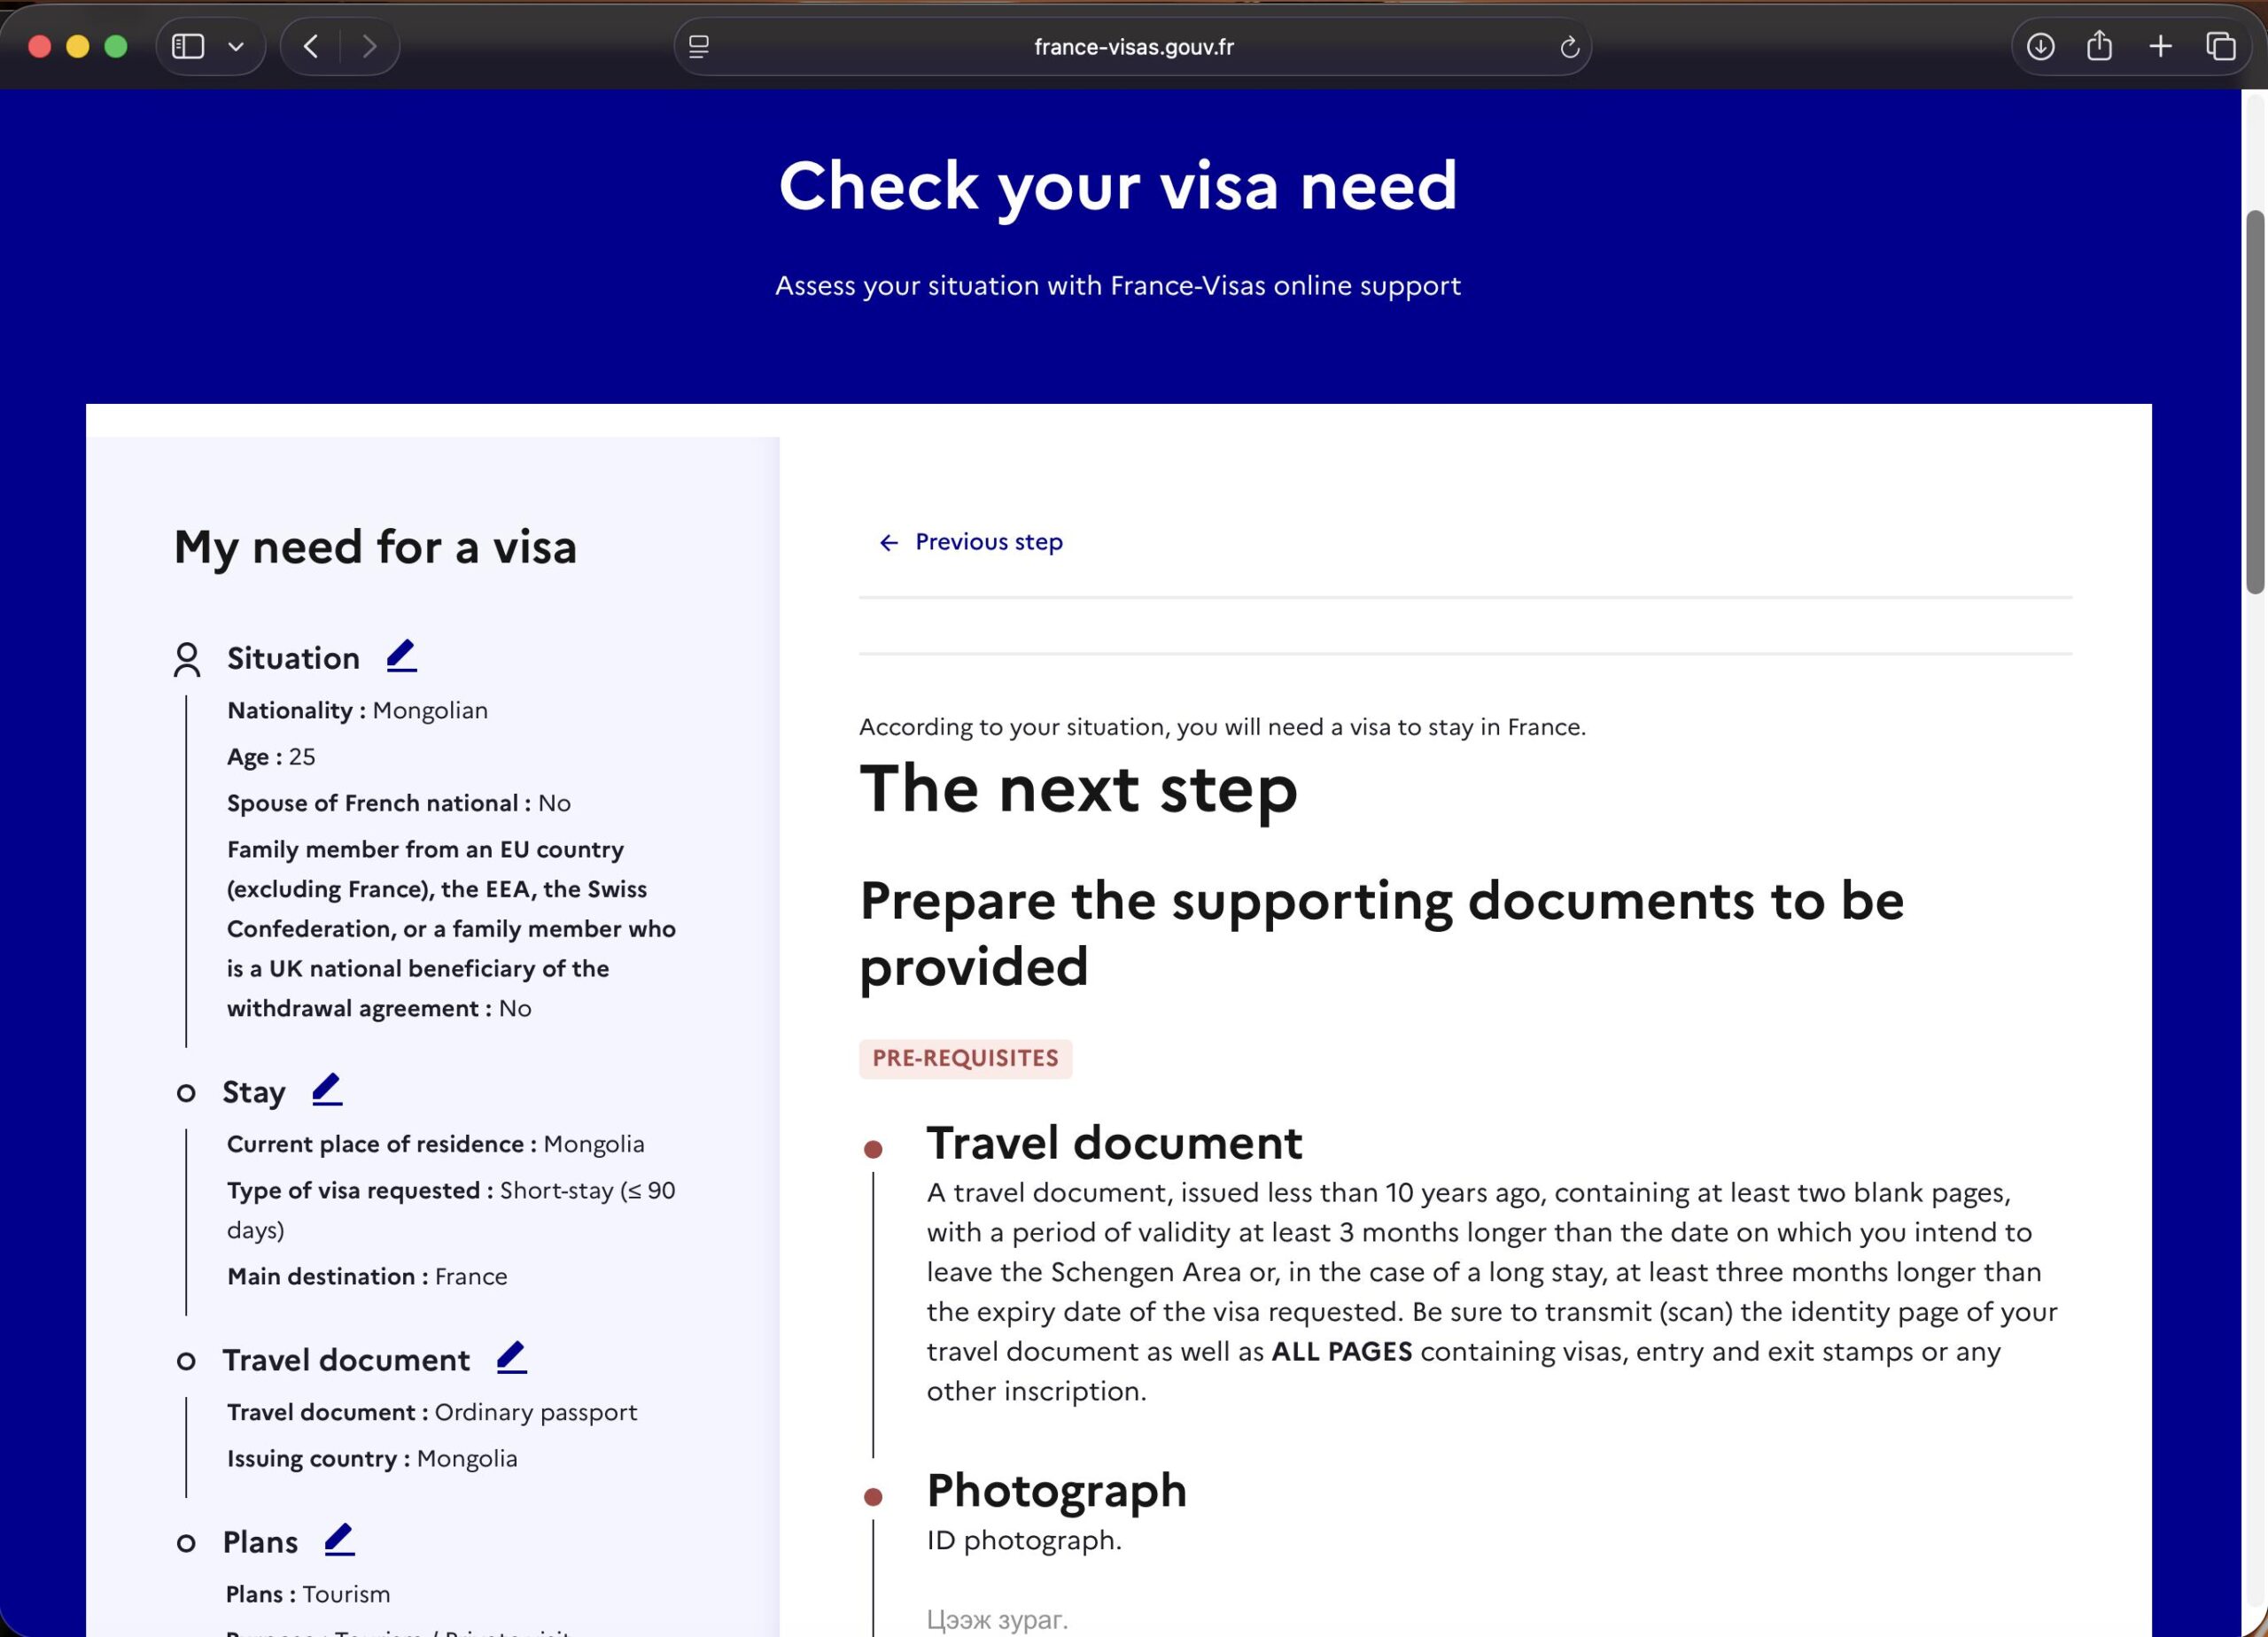The height and width of the screenshot is (1637, 2268).
Task: Select the Age : 25 line
Action: (x=271, y=757)
